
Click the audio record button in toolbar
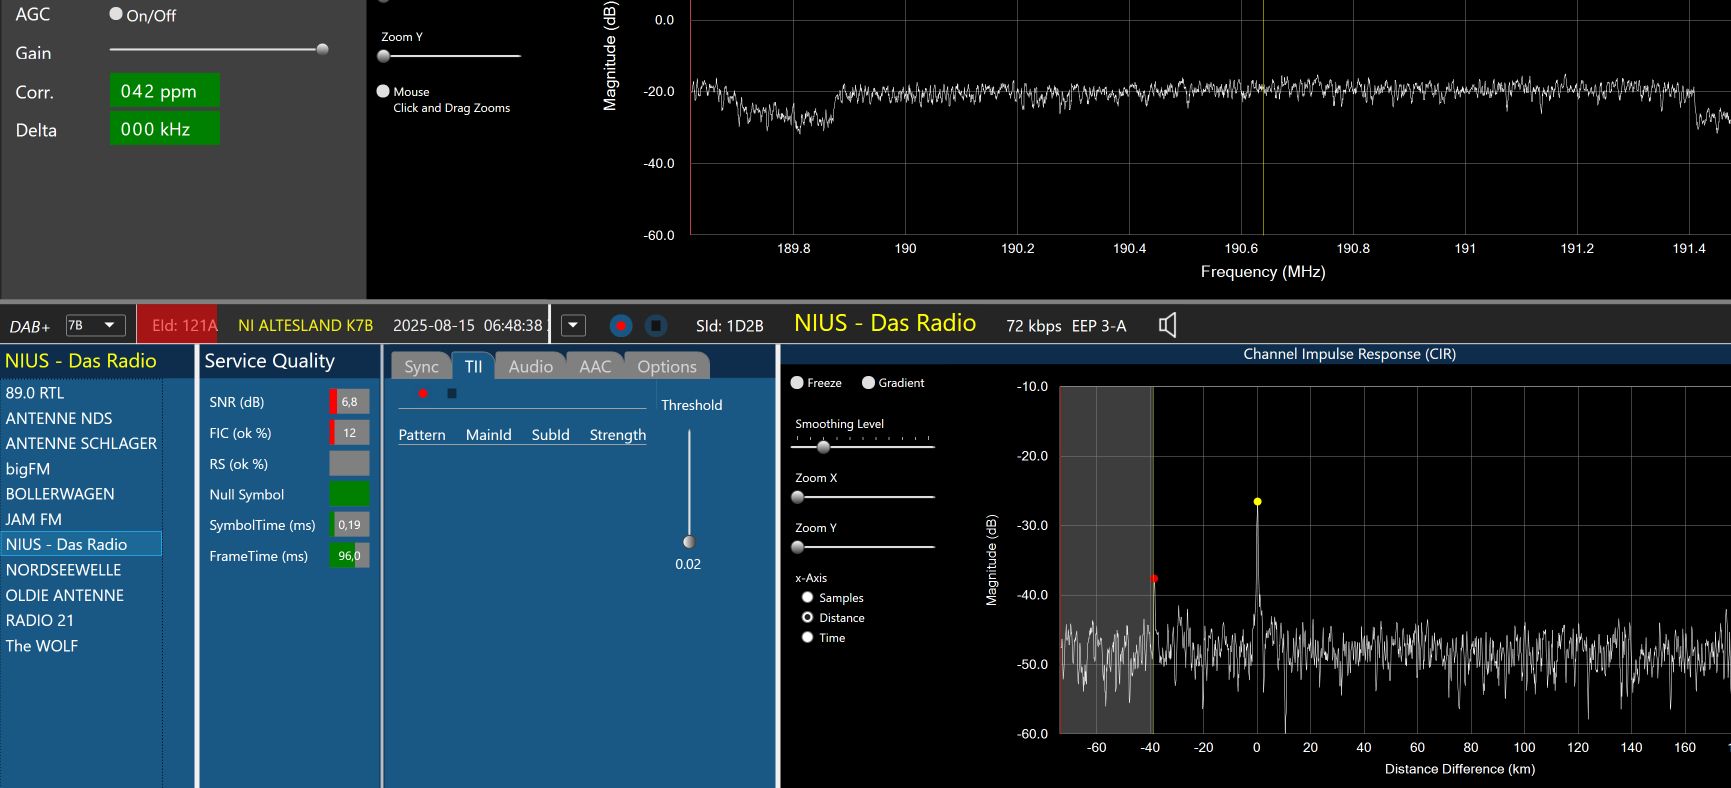621,326
